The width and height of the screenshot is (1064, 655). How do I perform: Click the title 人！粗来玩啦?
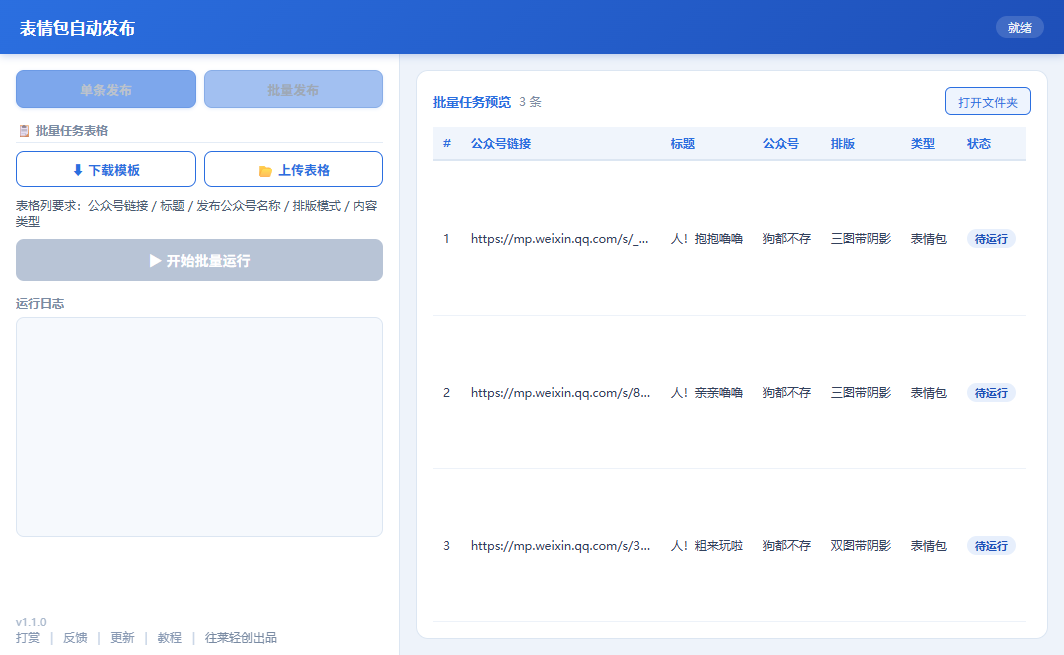707,546
